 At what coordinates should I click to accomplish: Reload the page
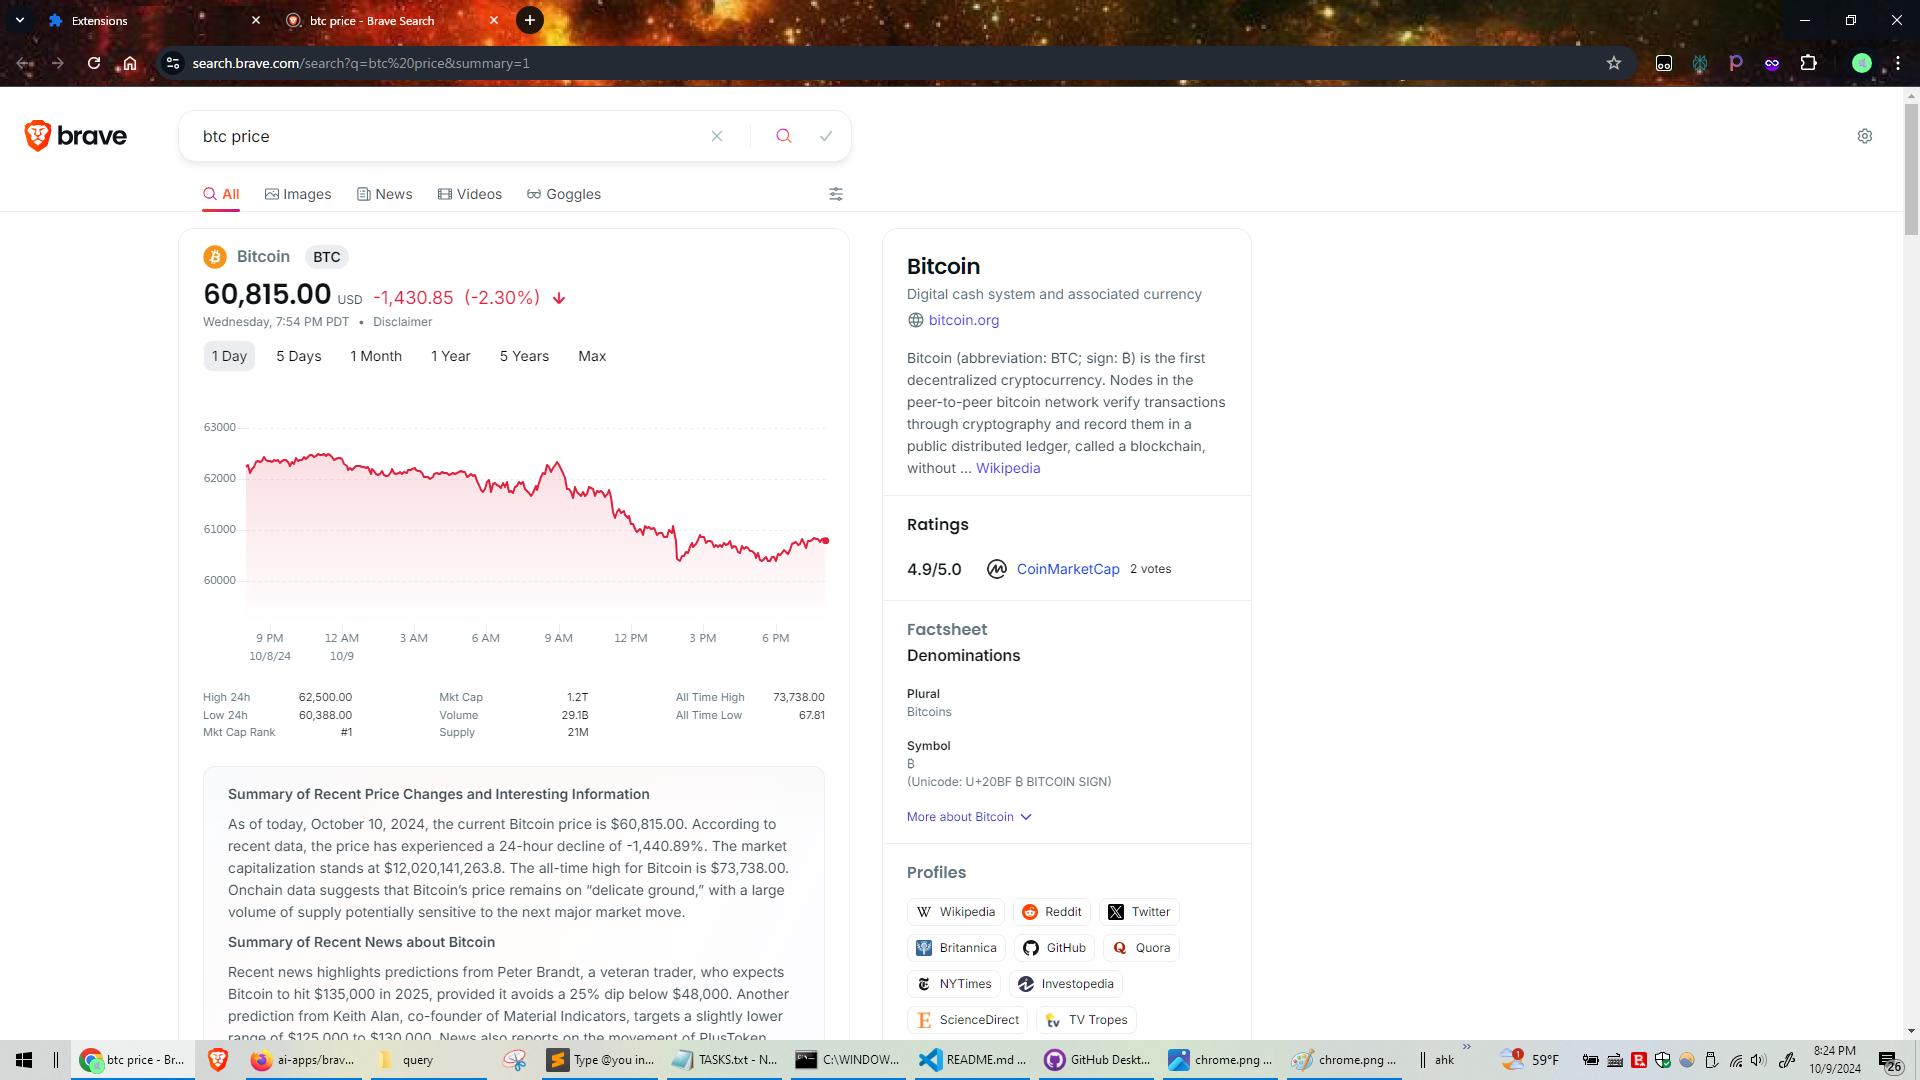pyautogui.click(x=94, y=63)
